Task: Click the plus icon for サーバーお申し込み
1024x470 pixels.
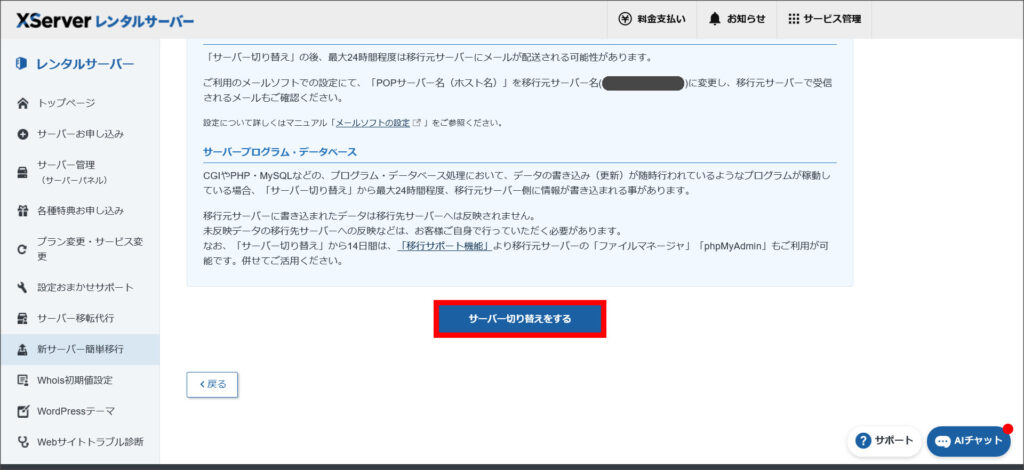Action: pyautogui.click(x=23, y=134)
